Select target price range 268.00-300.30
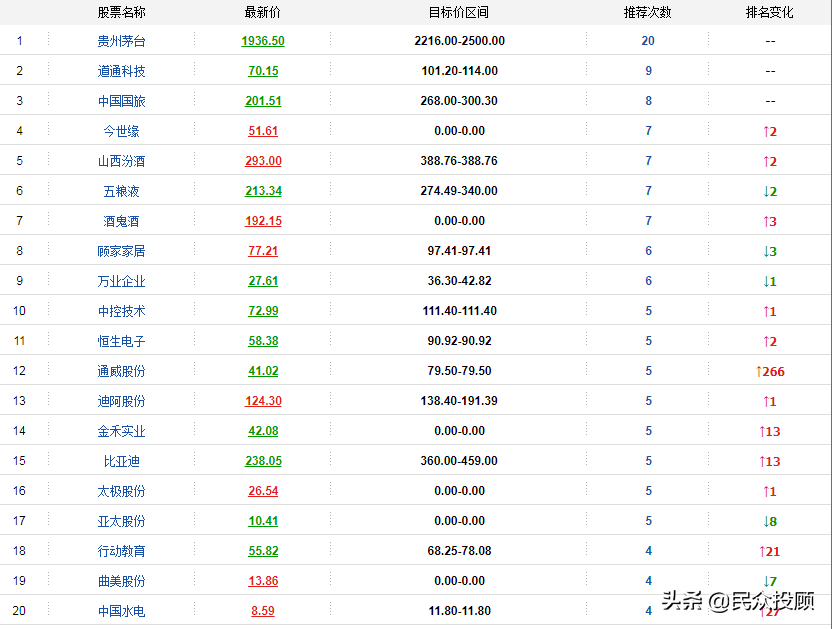 [459, 101]
